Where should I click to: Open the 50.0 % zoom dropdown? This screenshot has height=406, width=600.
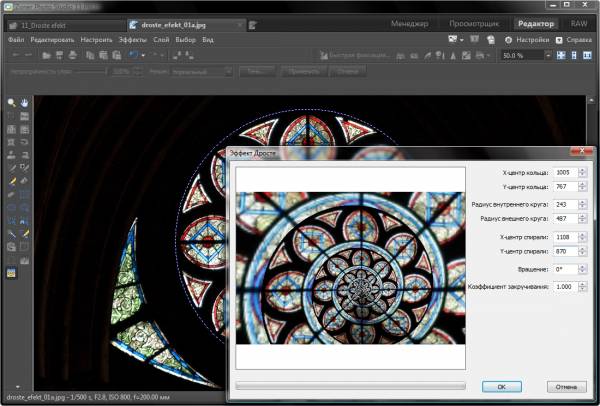(546, 55)
